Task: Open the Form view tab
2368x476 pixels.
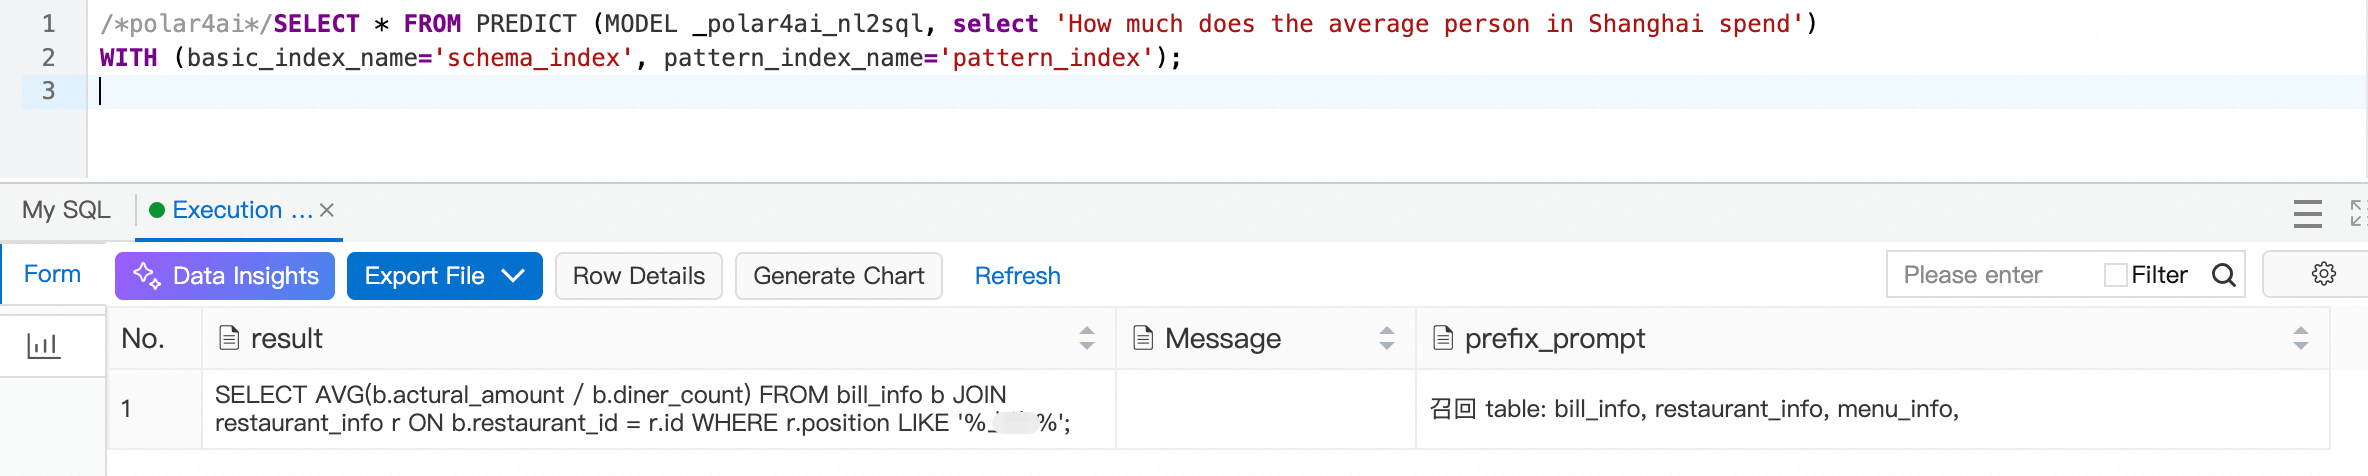Action: pos(52,274)
